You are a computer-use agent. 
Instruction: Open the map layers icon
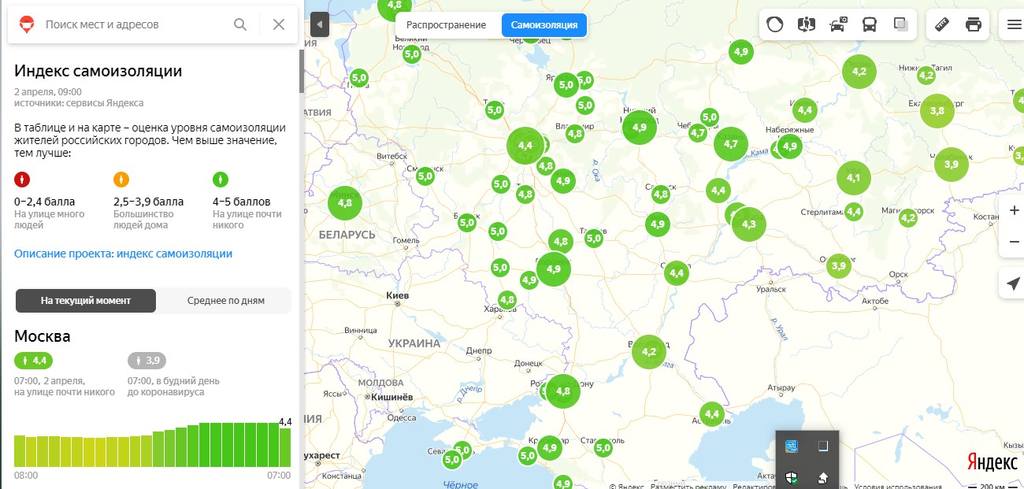pos(901,25)
